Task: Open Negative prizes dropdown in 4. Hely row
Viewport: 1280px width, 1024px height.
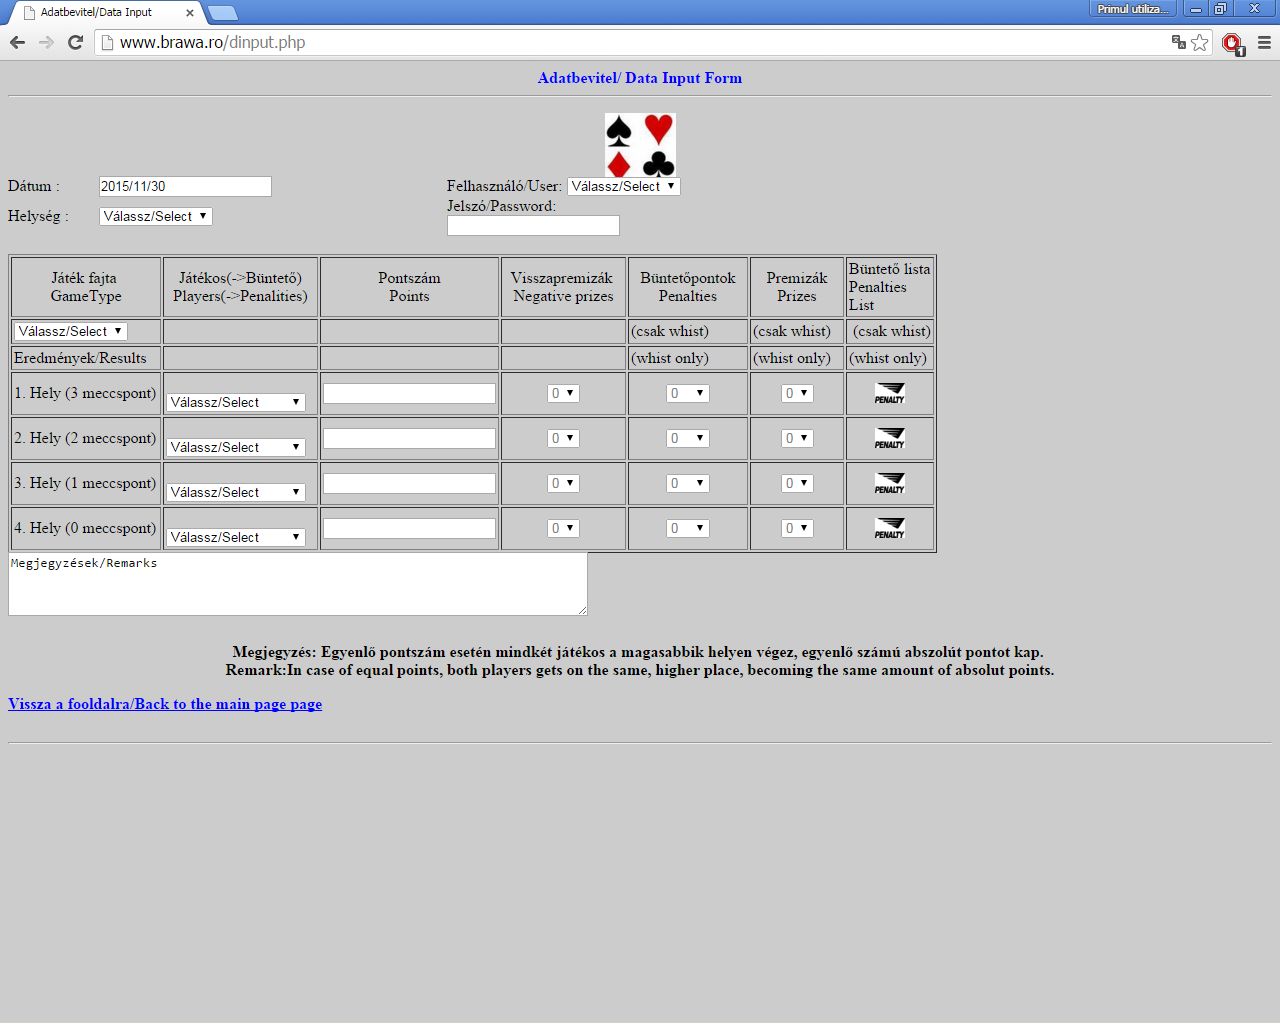Action: tap(563, 528)
